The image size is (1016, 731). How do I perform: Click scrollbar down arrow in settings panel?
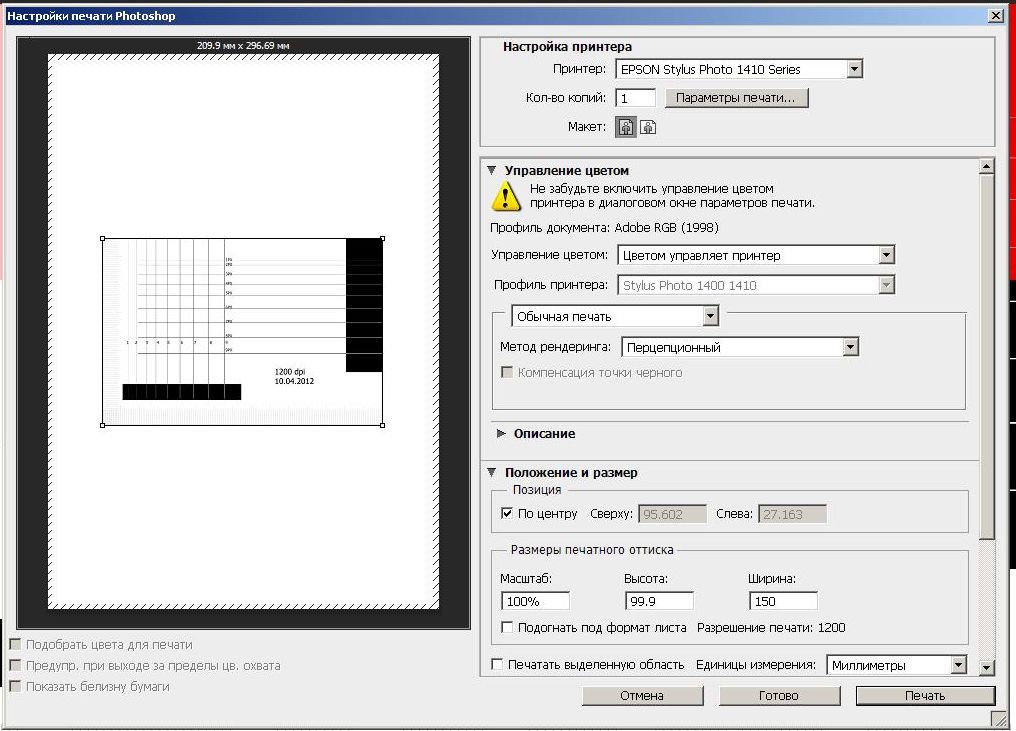pyautogui.click(x=986, y=667)
